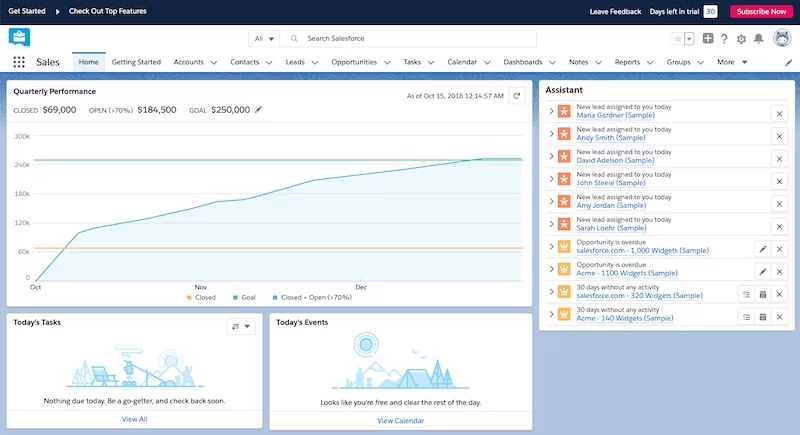800x435 pixels.
Task: Open the Setup gear icon
Action: click(741, 39)
